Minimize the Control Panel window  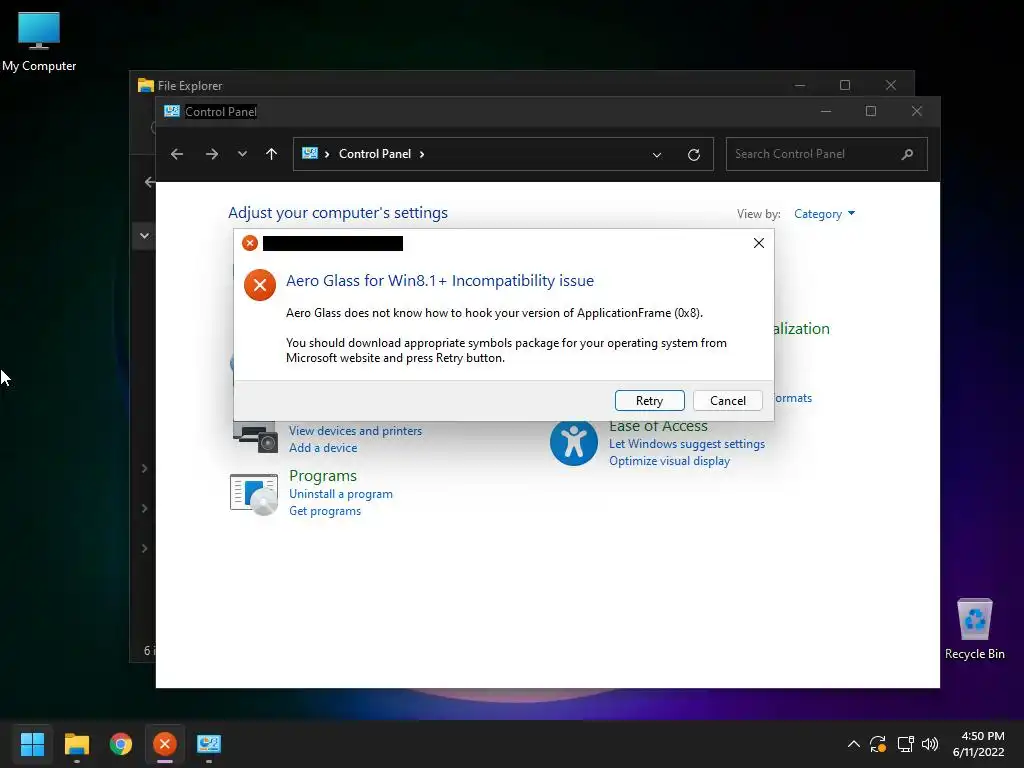(825, 111)
